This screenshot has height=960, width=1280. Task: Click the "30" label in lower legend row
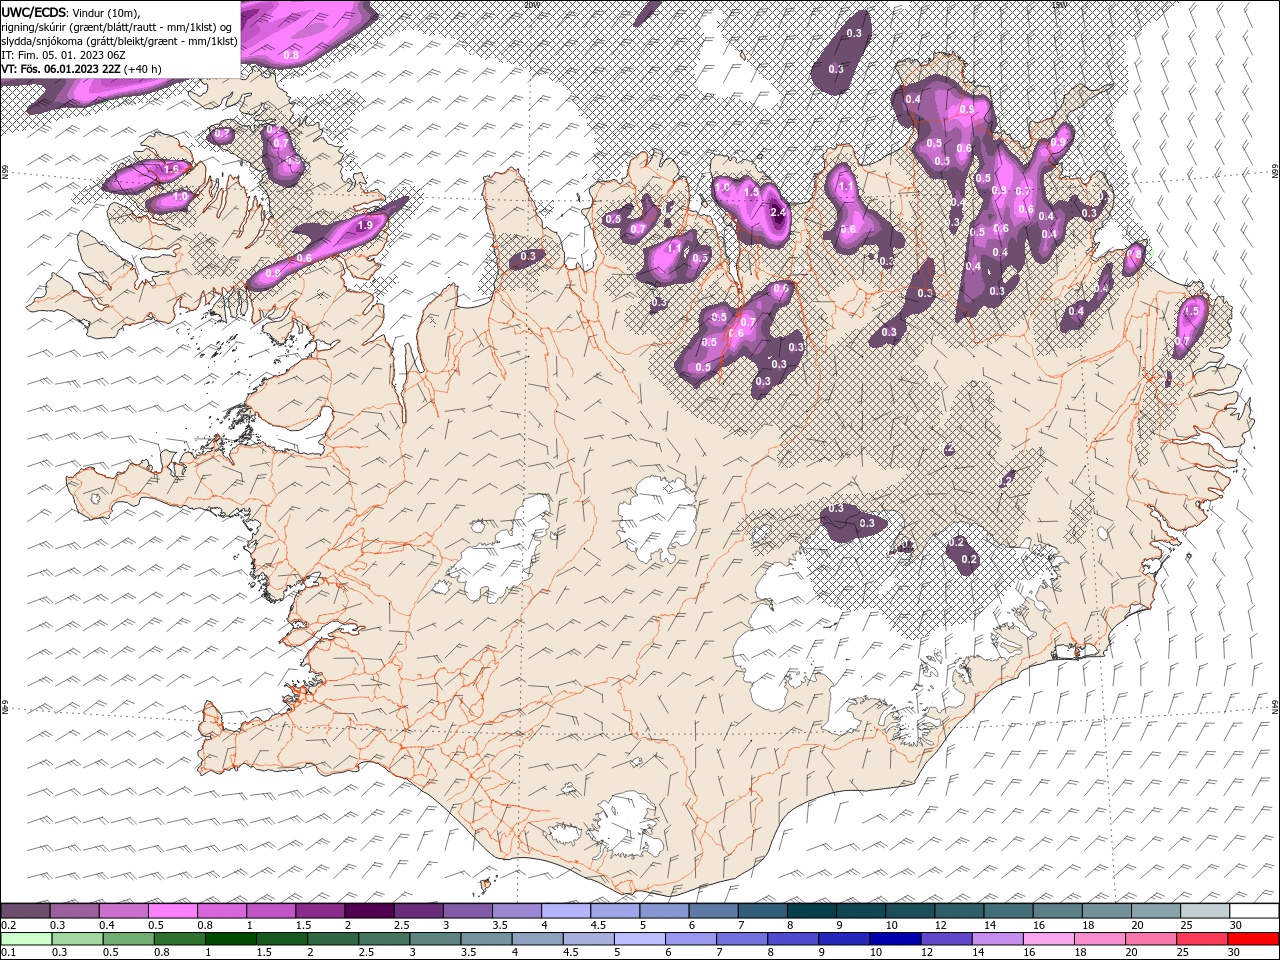[x=1235, y=953]
